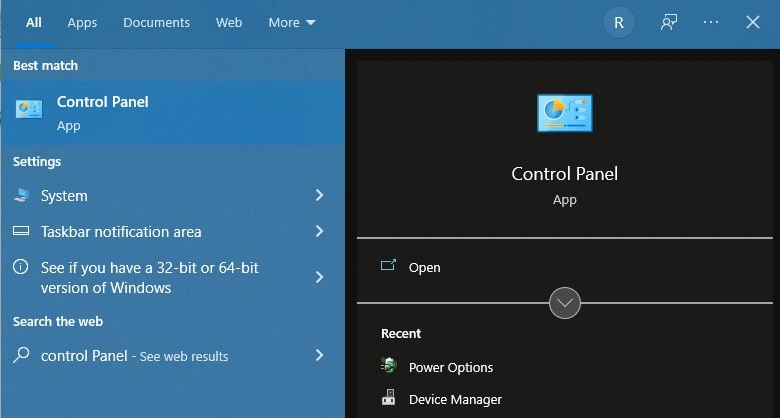Screen dimensions: 780x418
Task: Expand more actions with the circular chevron
Action: pyautogui.click(x=565, y=303)
